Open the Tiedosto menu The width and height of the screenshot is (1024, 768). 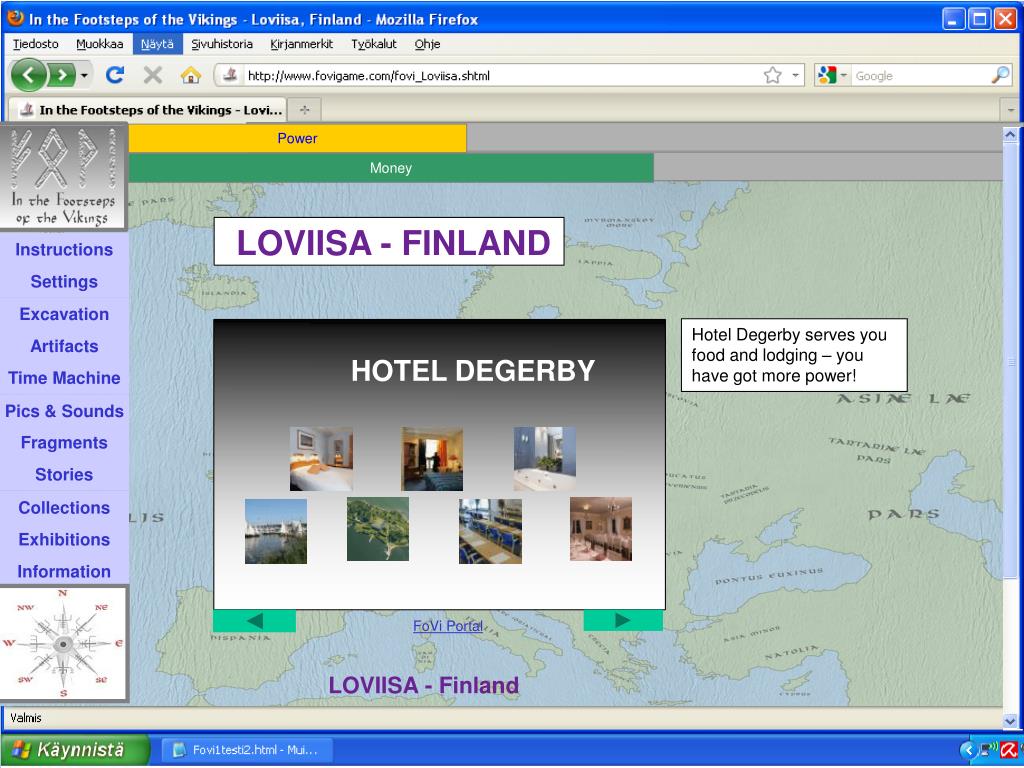[x=36, y=44]
